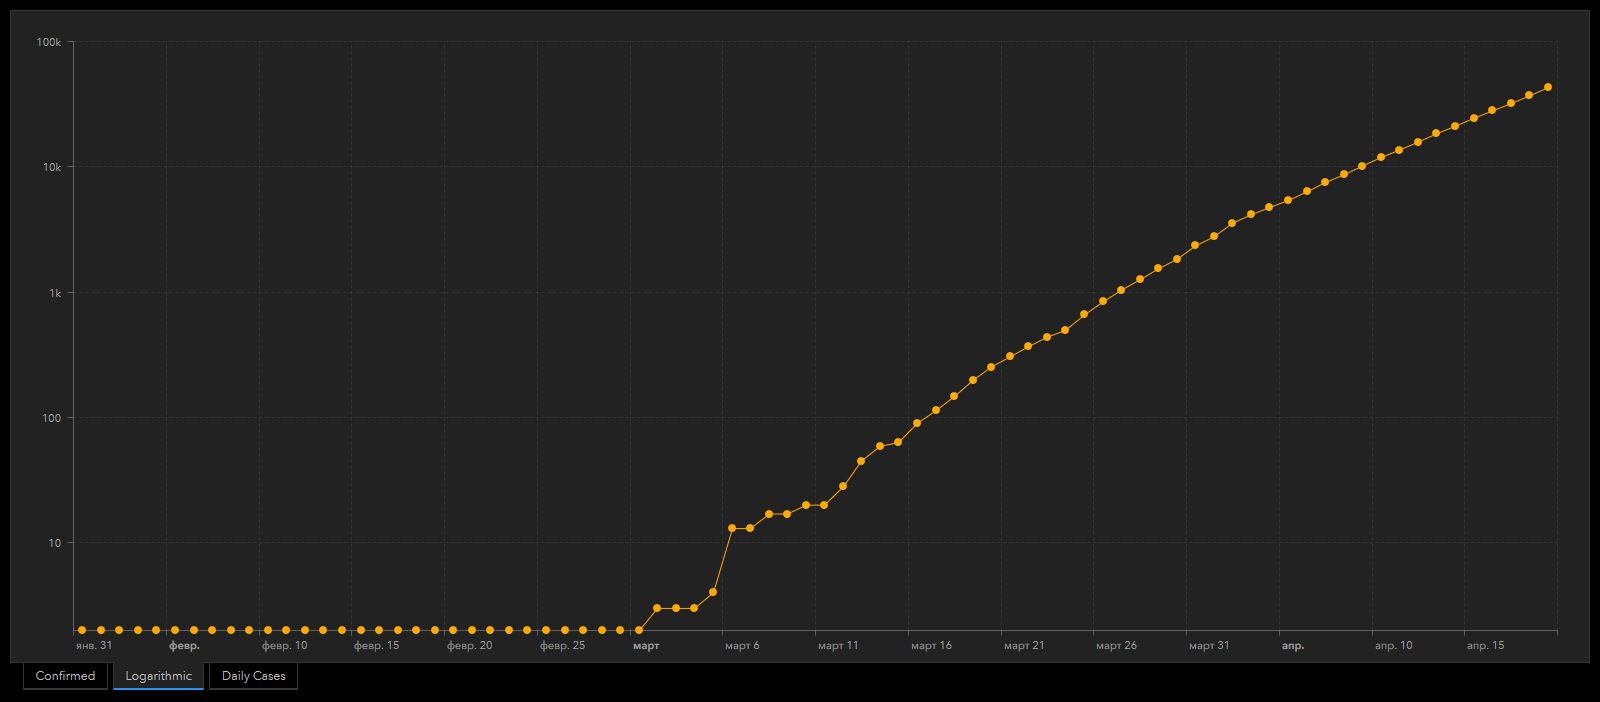The width and height of the screenshot is (1600, 702).
Task: Click the 'апр. 10' date label
Action: [x=1394, y=646]
